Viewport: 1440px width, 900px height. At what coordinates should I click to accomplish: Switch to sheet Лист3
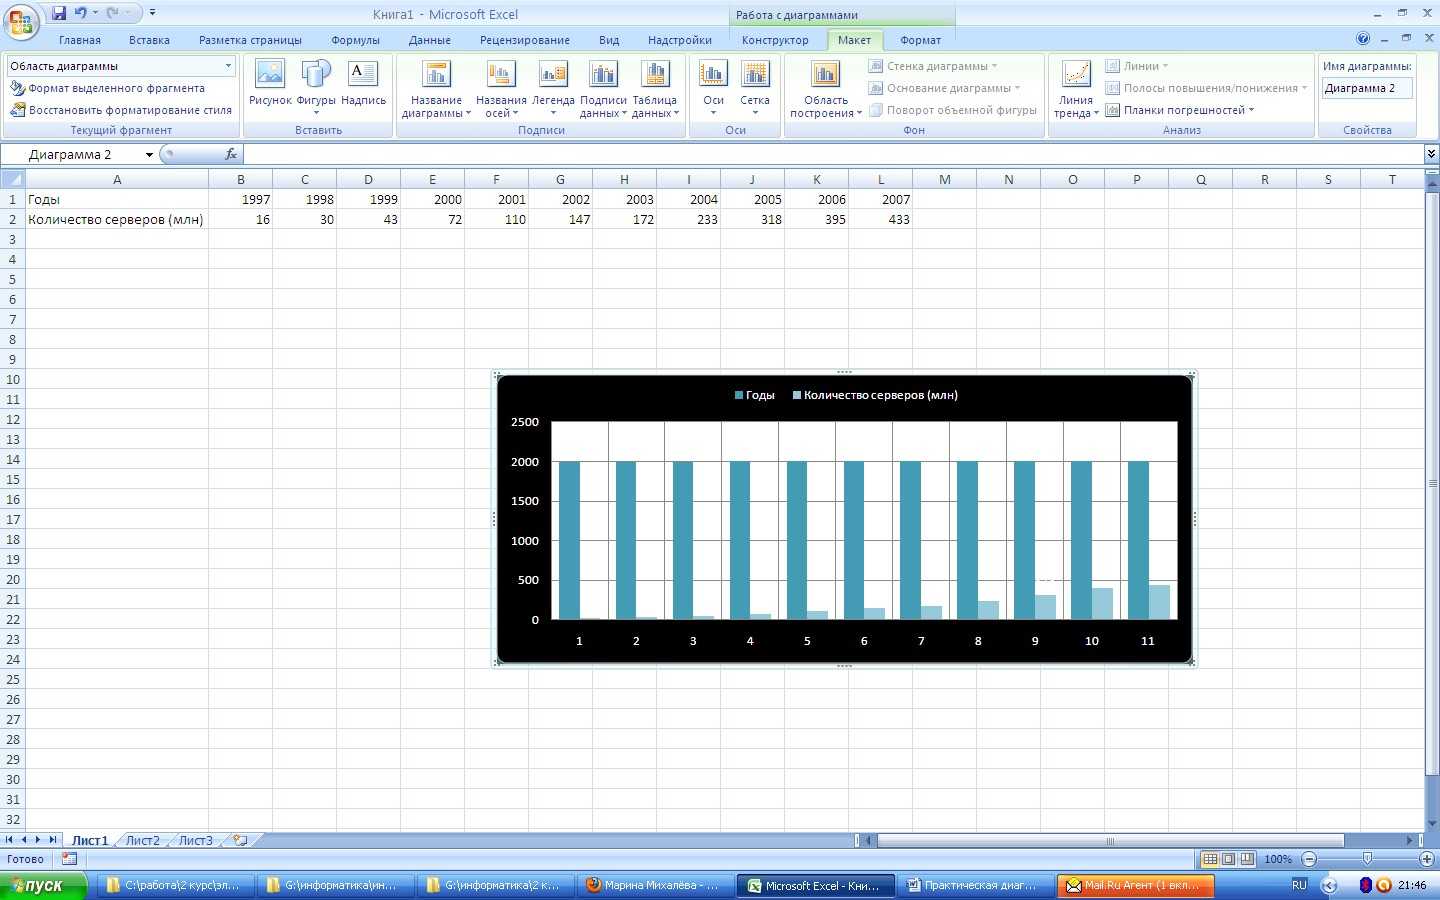[195, 840]
